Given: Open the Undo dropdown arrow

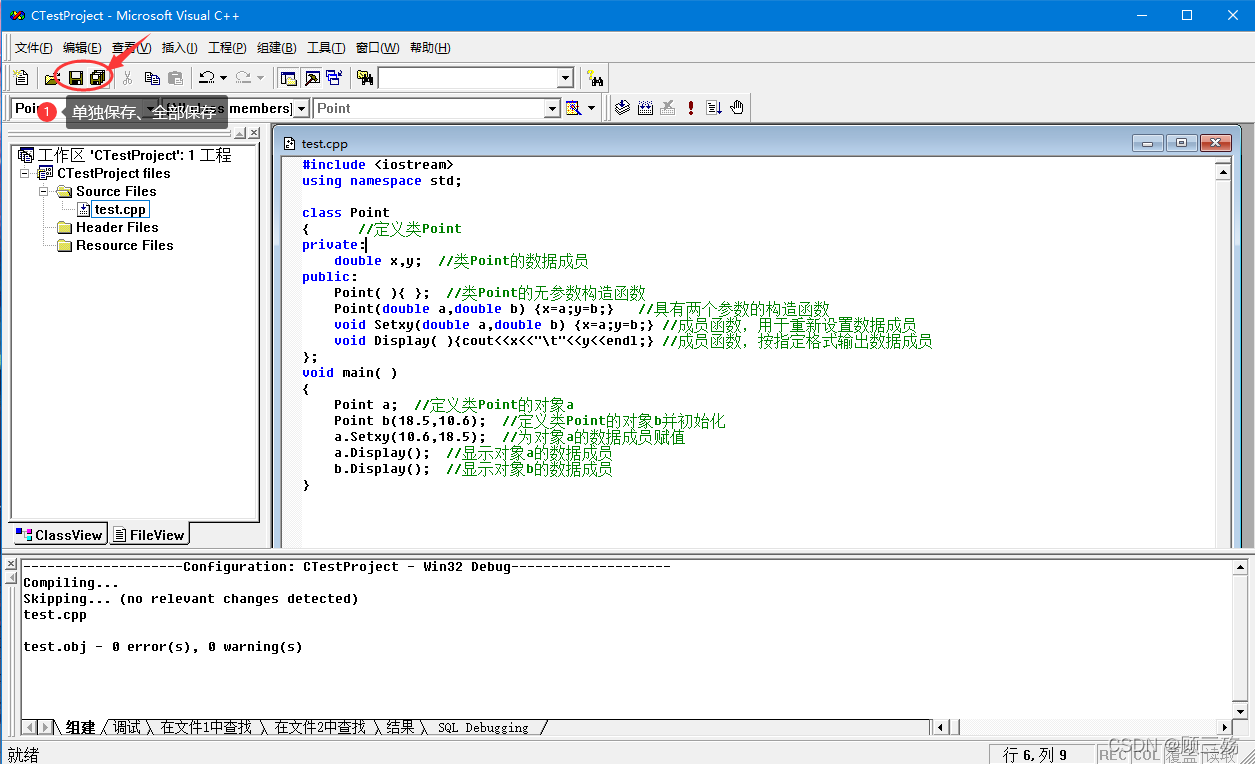Looking at the screenshot, I should tap(223, 77).
